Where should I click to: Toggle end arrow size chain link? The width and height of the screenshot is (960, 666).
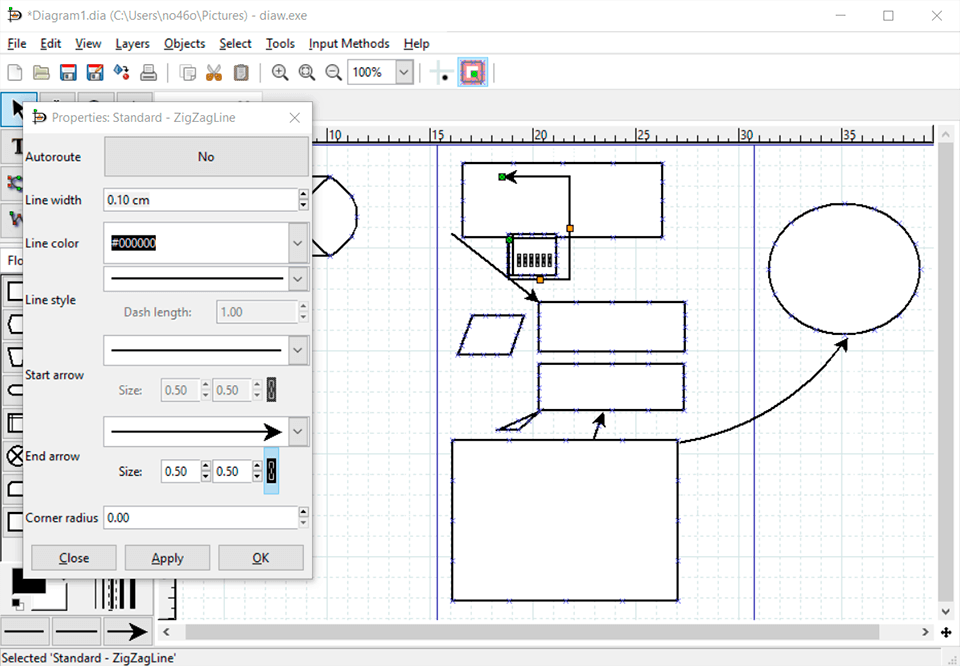tap(271, 471)
